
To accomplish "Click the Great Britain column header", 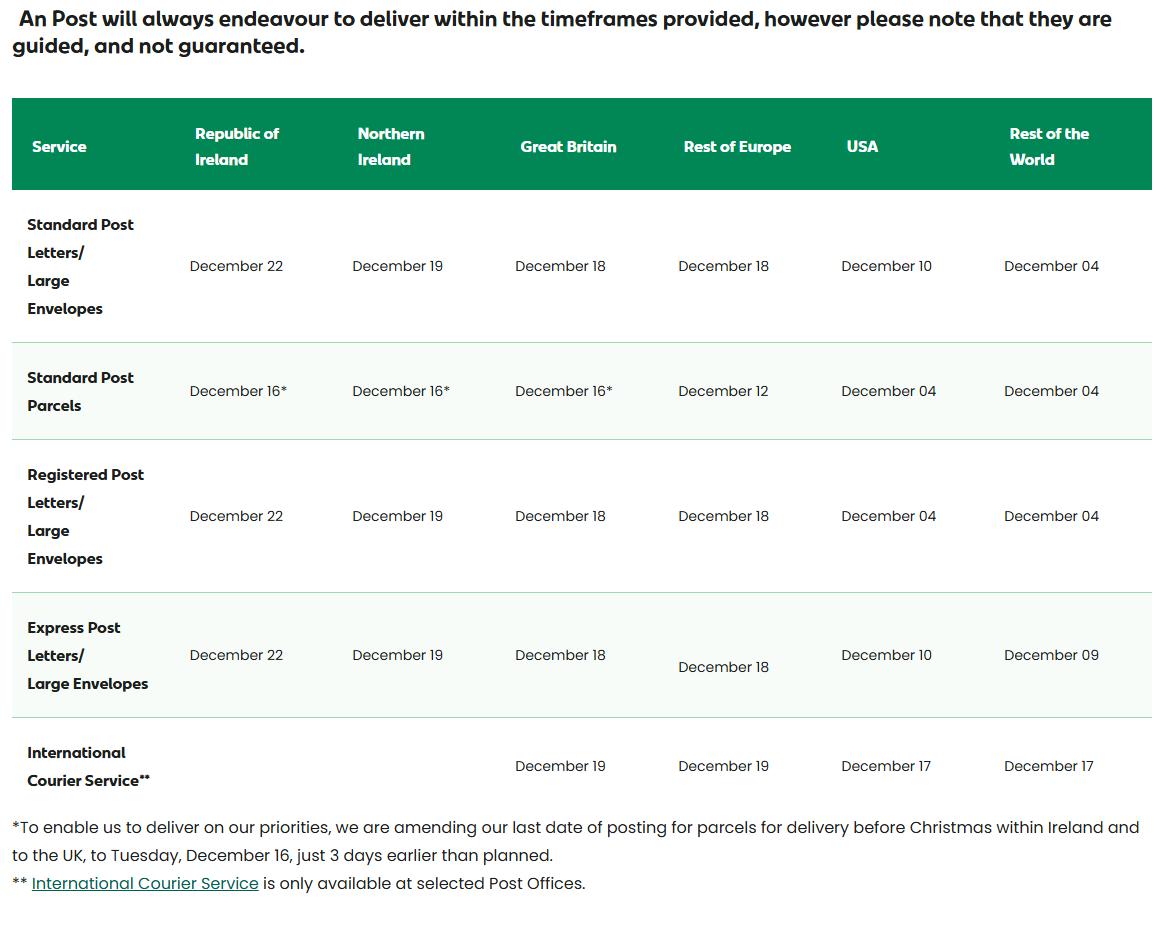I will (568, 147).
